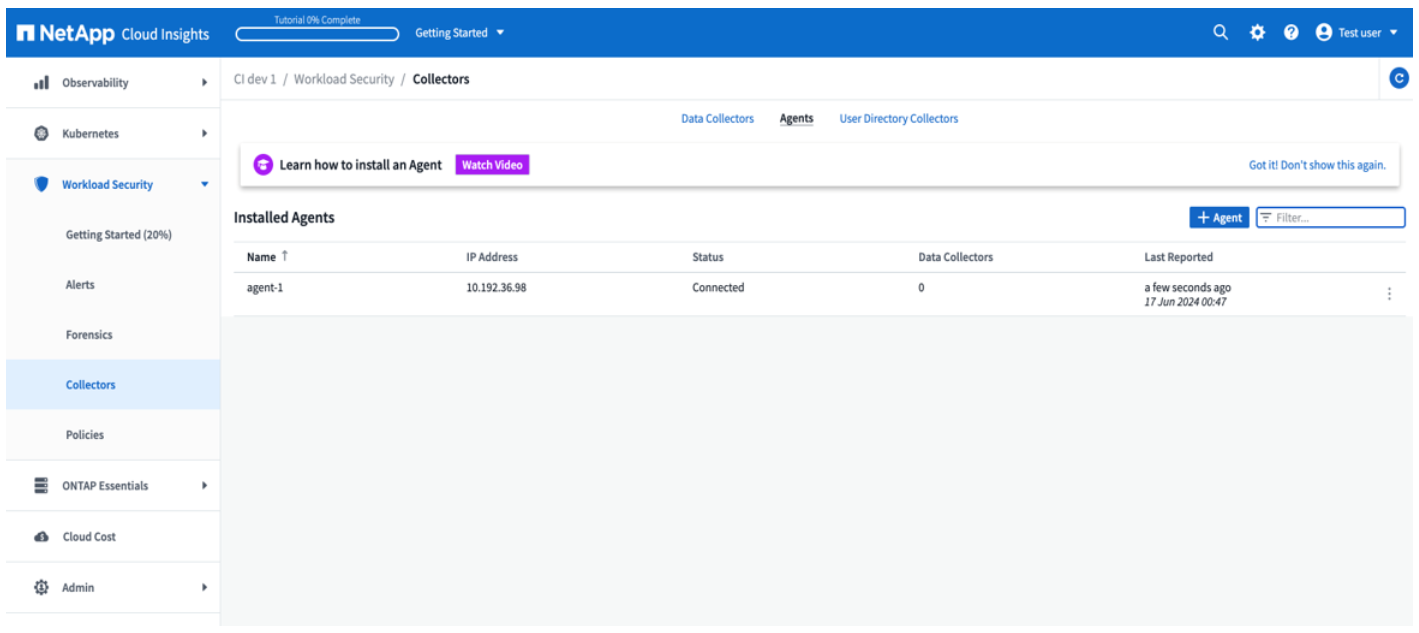Open settings via the gear icon
Screen dimensions: 1419x633
pos(1257,32)
